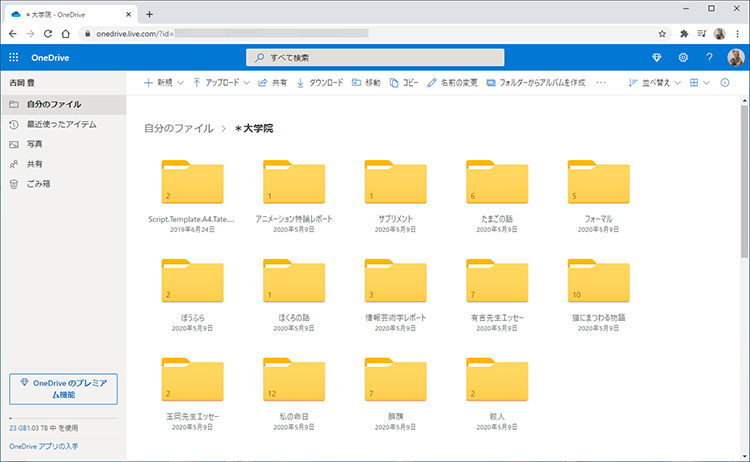
Task: Open the app launcher waffle icon
Action: tap(14, 57)
